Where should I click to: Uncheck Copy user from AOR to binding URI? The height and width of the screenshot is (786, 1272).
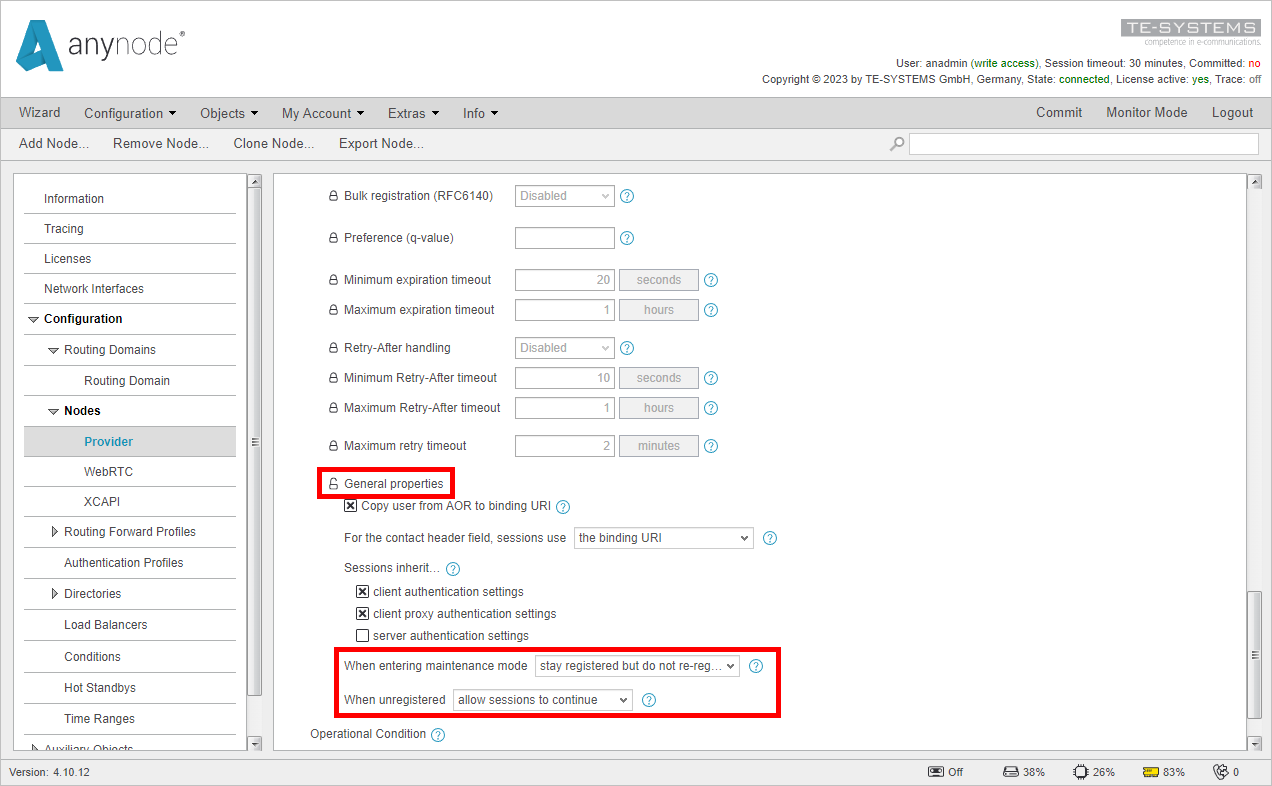[x=349, y=506]
